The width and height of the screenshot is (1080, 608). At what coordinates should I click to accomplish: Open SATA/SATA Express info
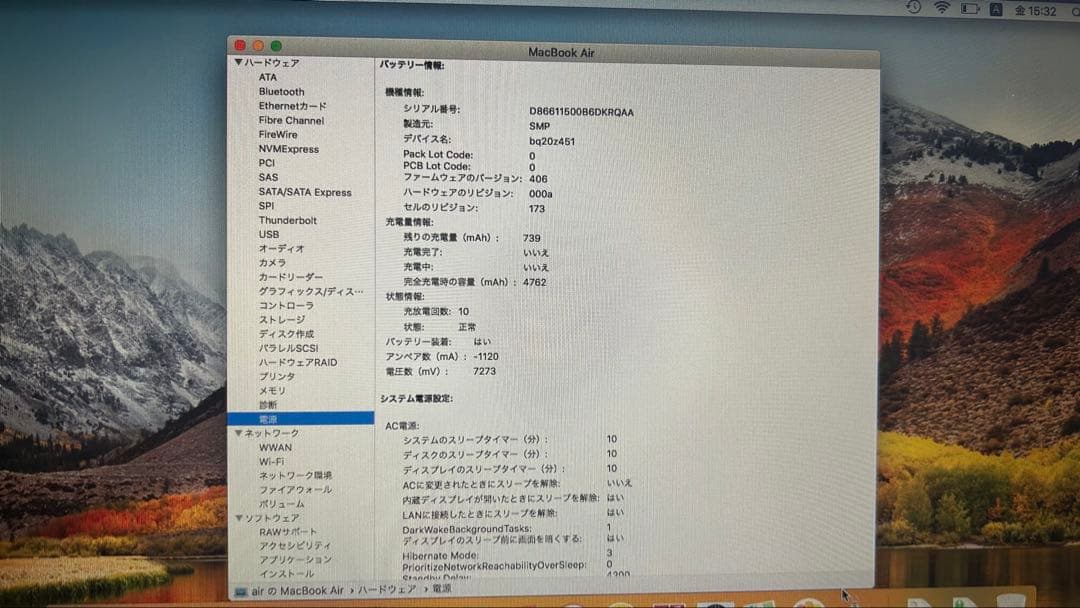304,192
